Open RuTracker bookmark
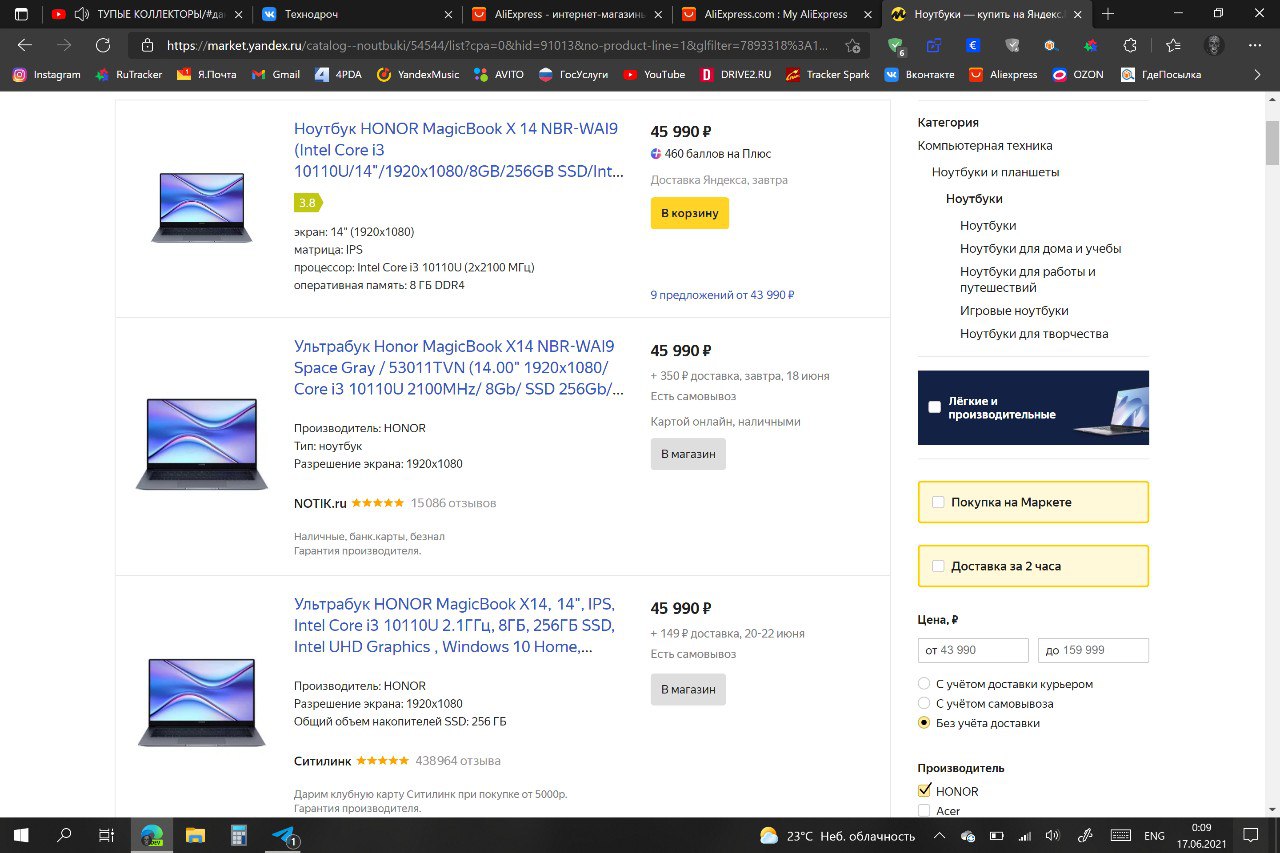Screen dimensions: 1280x853 [128, 74]
